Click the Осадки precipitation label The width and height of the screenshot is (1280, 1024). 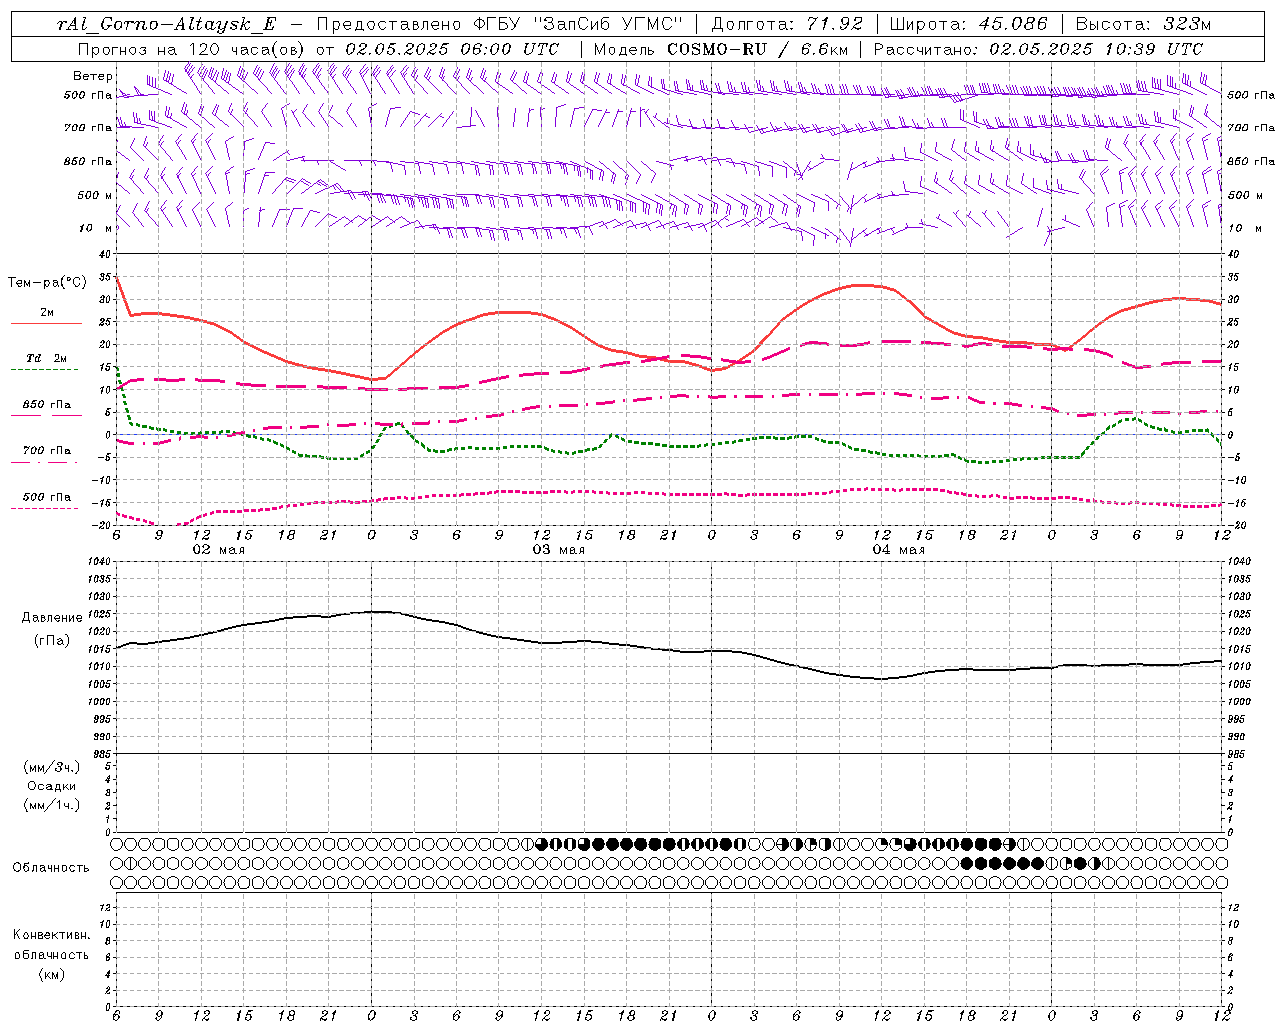pos(52,786)
